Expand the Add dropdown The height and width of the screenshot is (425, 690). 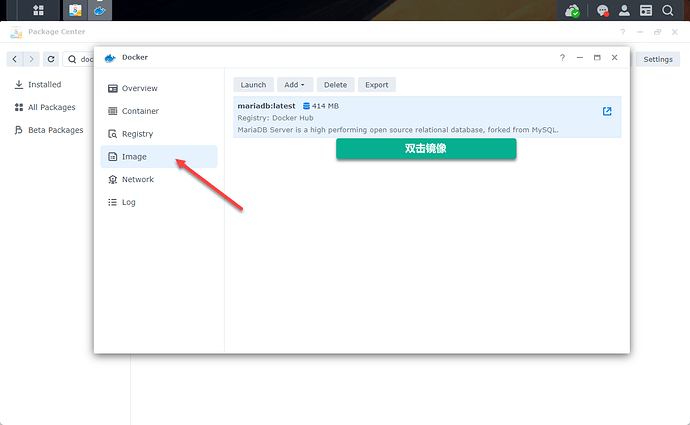[295, 84]
